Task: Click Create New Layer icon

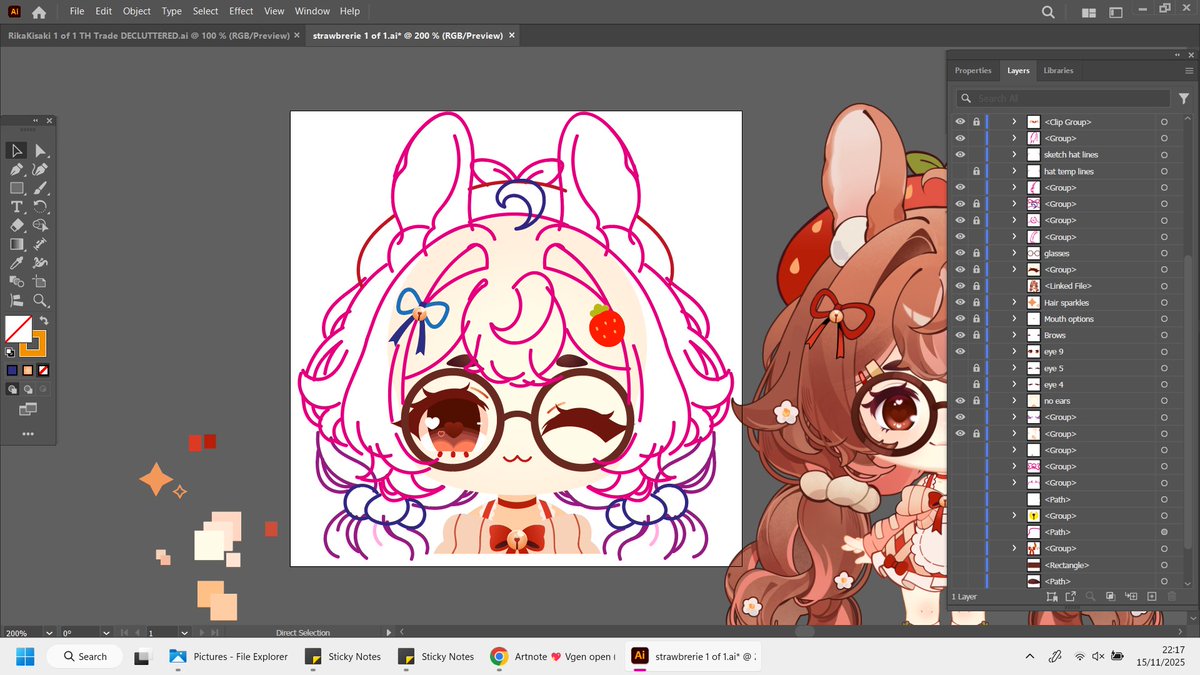Action: pos(1152,596)
